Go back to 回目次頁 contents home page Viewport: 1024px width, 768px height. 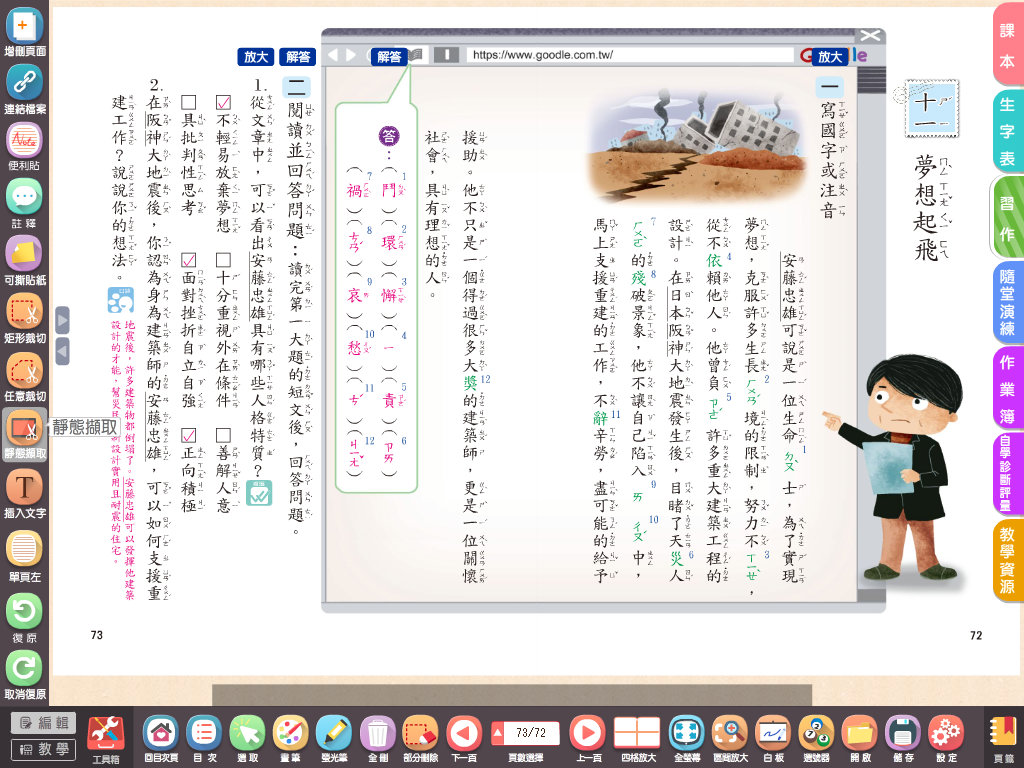(161, 739)
